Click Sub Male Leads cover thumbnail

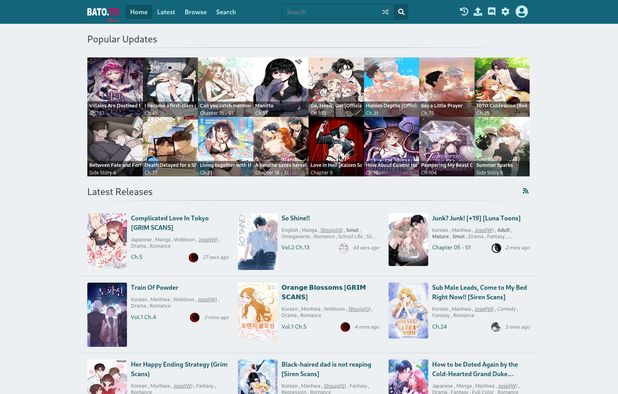[408, 310]
